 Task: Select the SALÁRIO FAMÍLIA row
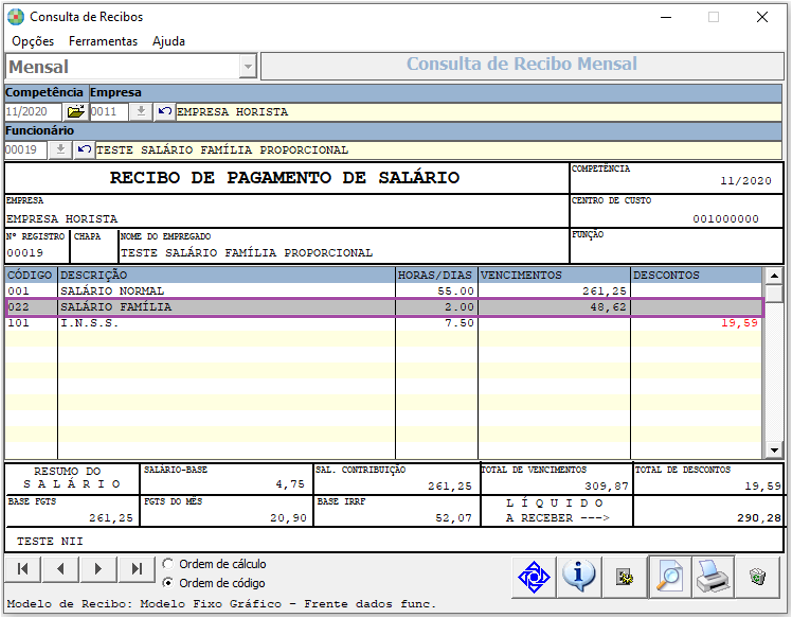tap(383, 307)
